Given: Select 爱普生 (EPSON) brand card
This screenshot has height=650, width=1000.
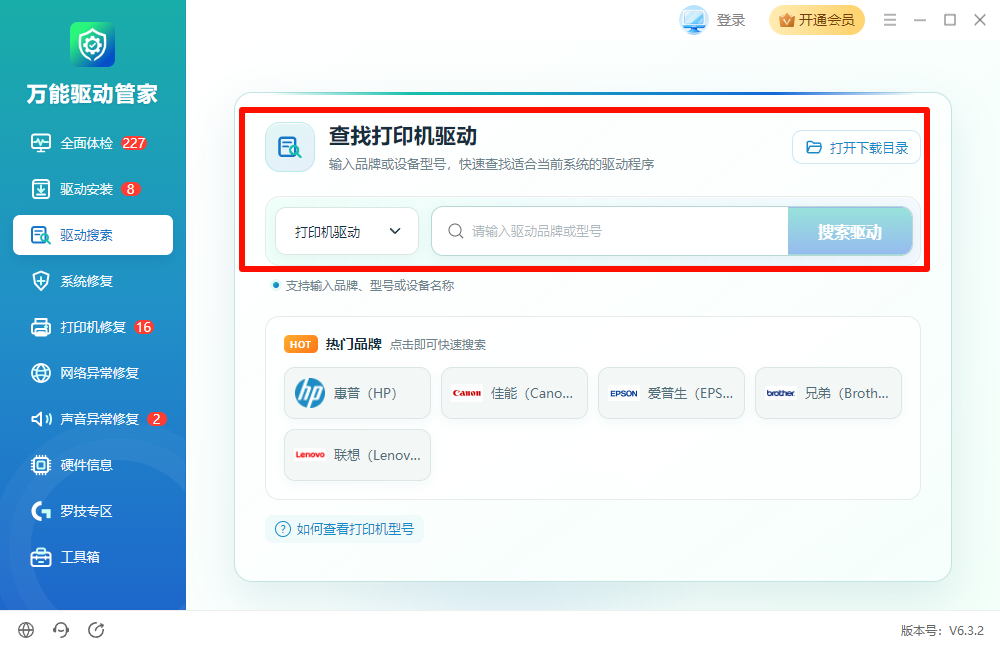Looking at the screenshot, I should click(671, 393).
